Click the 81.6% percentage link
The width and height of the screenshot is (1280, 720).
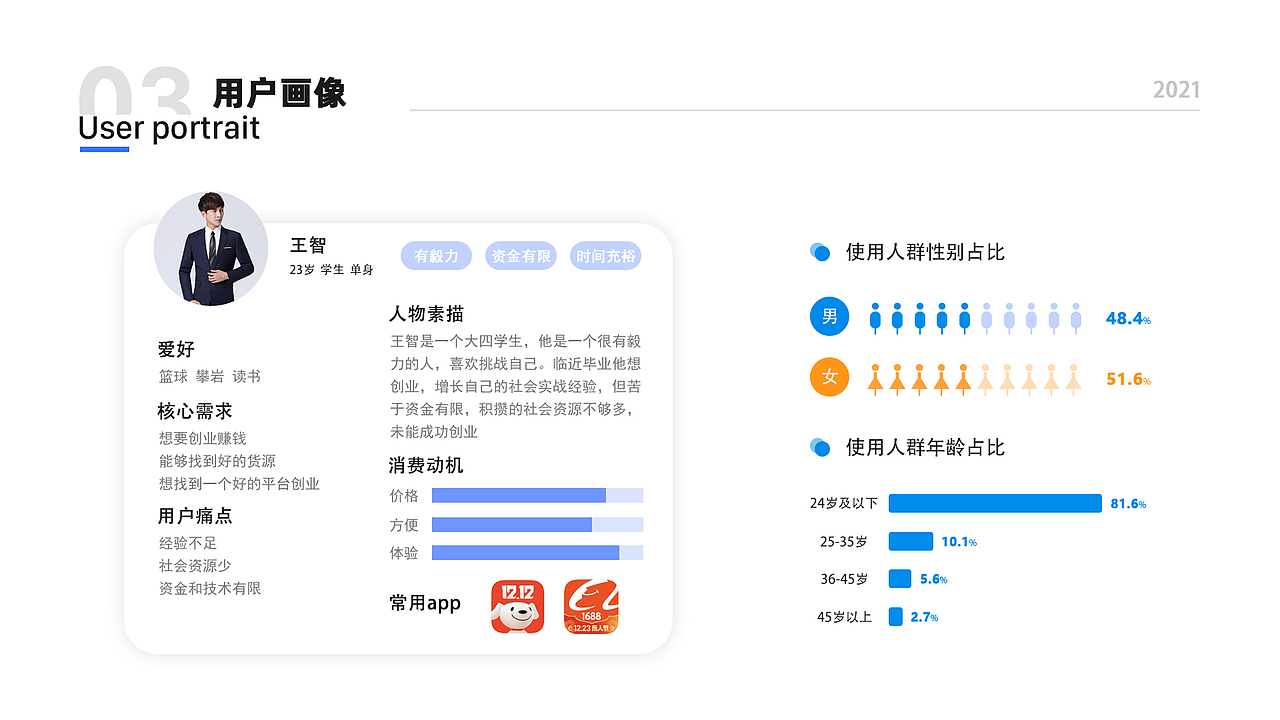pos(1126,503)
